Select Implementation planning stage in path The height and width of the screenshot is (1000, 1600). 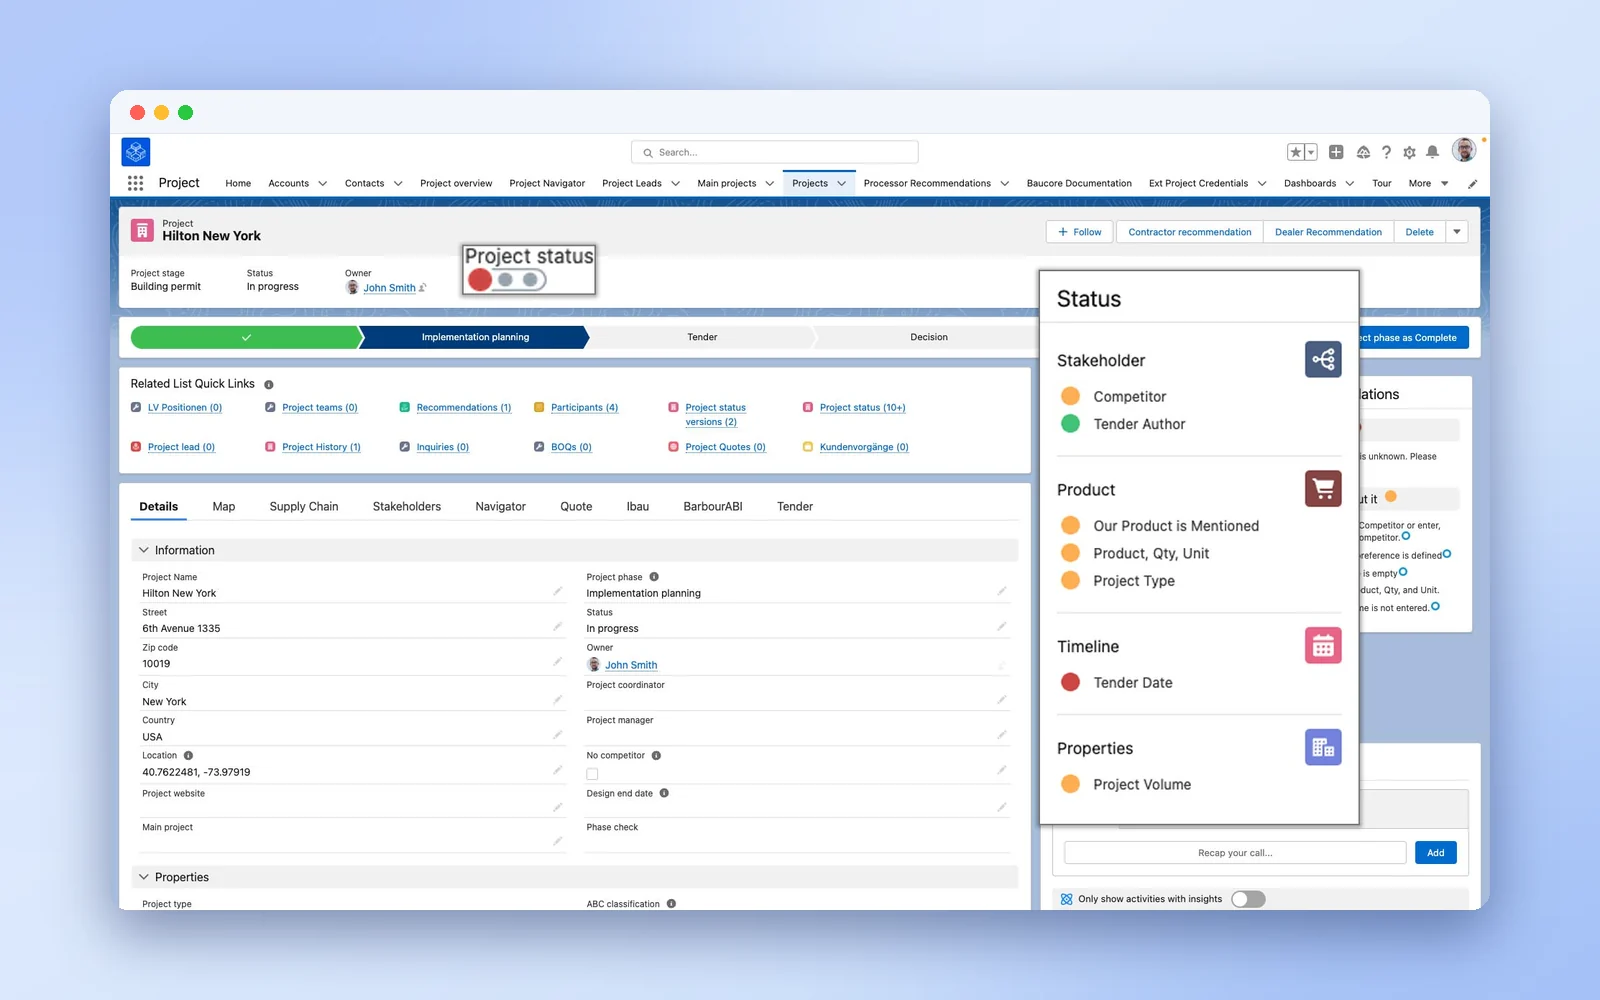[475, 337]
